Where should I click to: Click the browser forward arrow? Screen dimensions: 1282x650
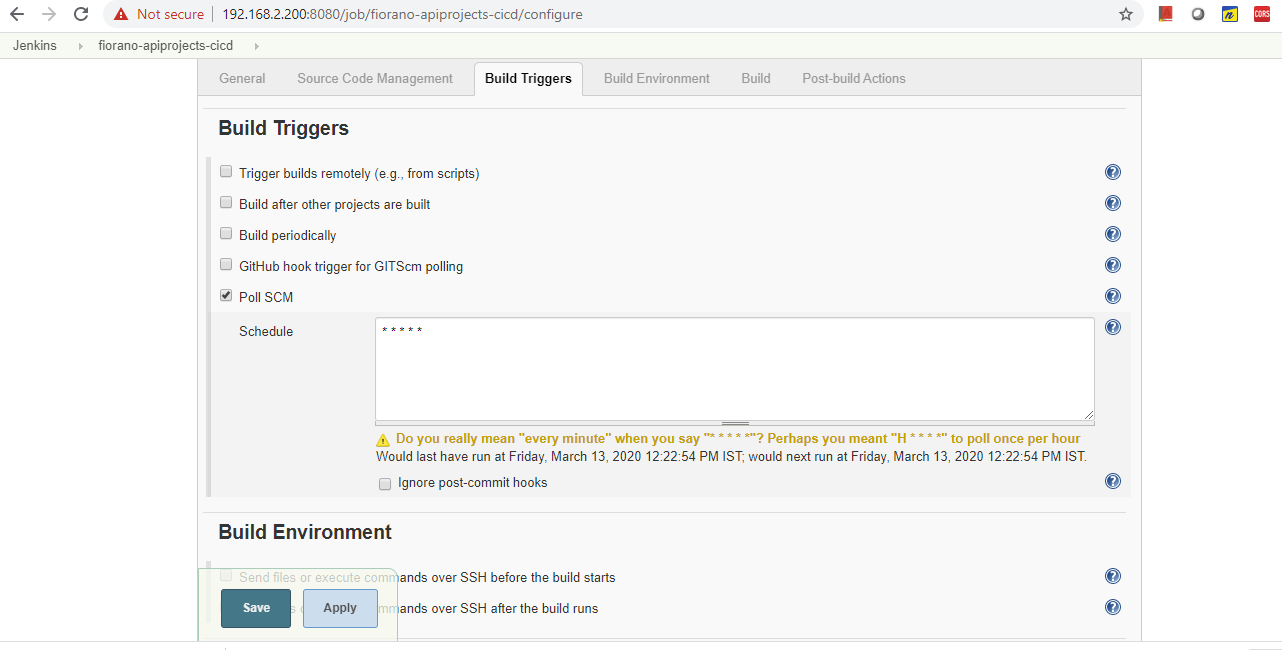click(x=49, y=14)
